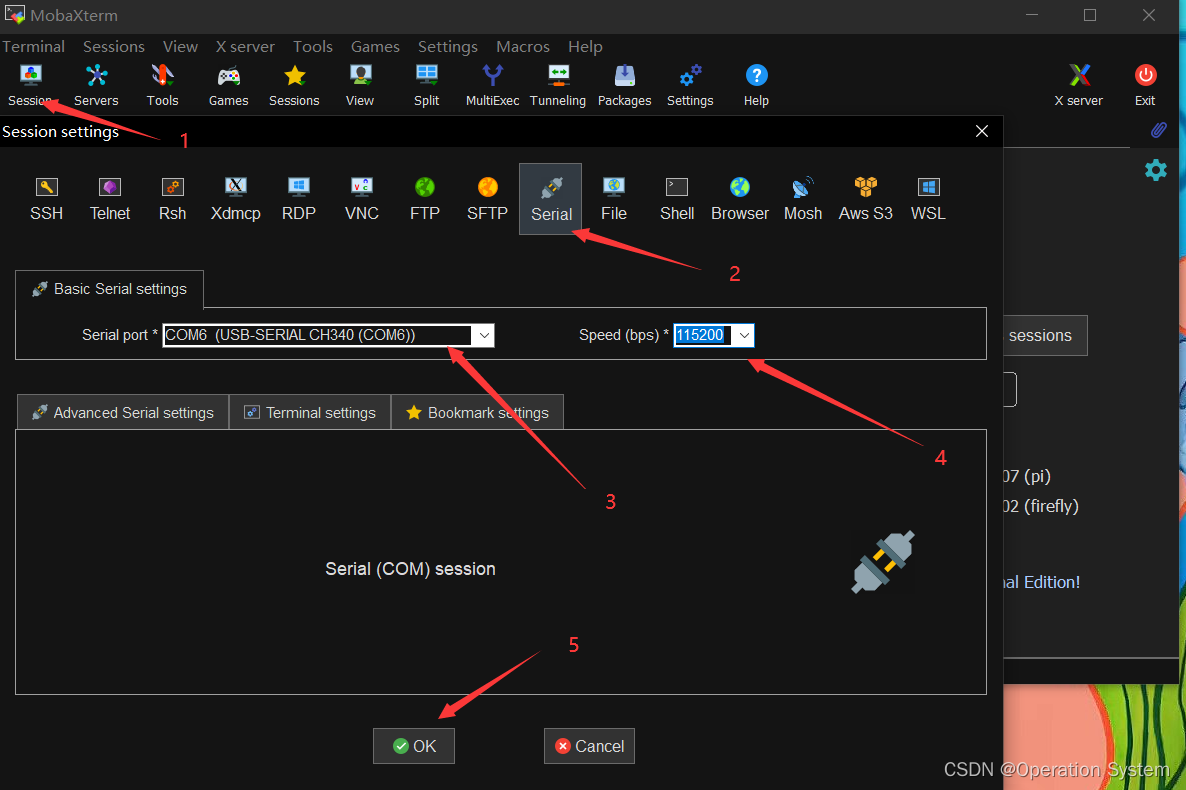Switch to Advanced Serial settings tab
Viewport: 1186px width, 790px height.
click(123, 412)
